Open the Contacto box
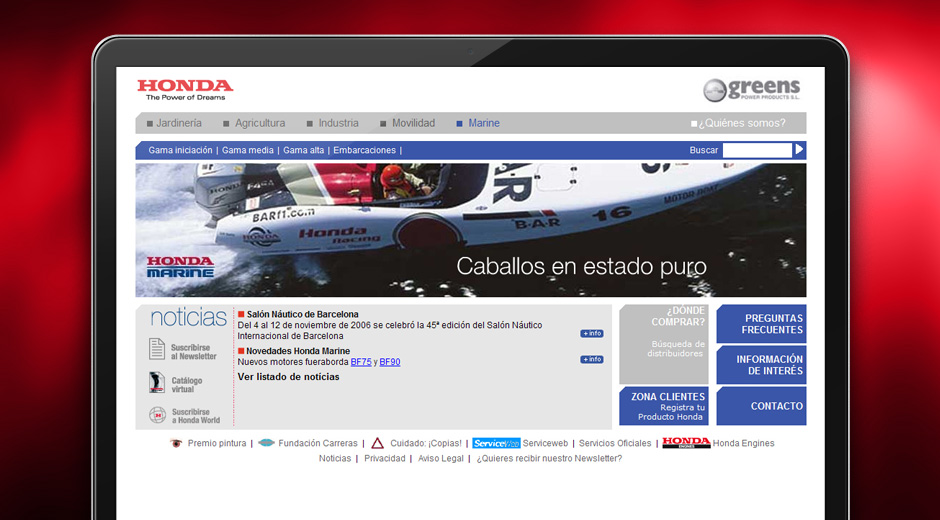Viewport: 940px width, 520px height. point(761,406)
